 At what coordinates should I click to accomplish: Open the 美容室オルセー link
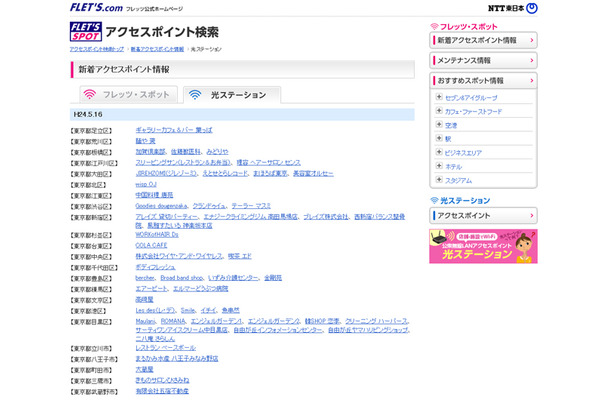313,174
